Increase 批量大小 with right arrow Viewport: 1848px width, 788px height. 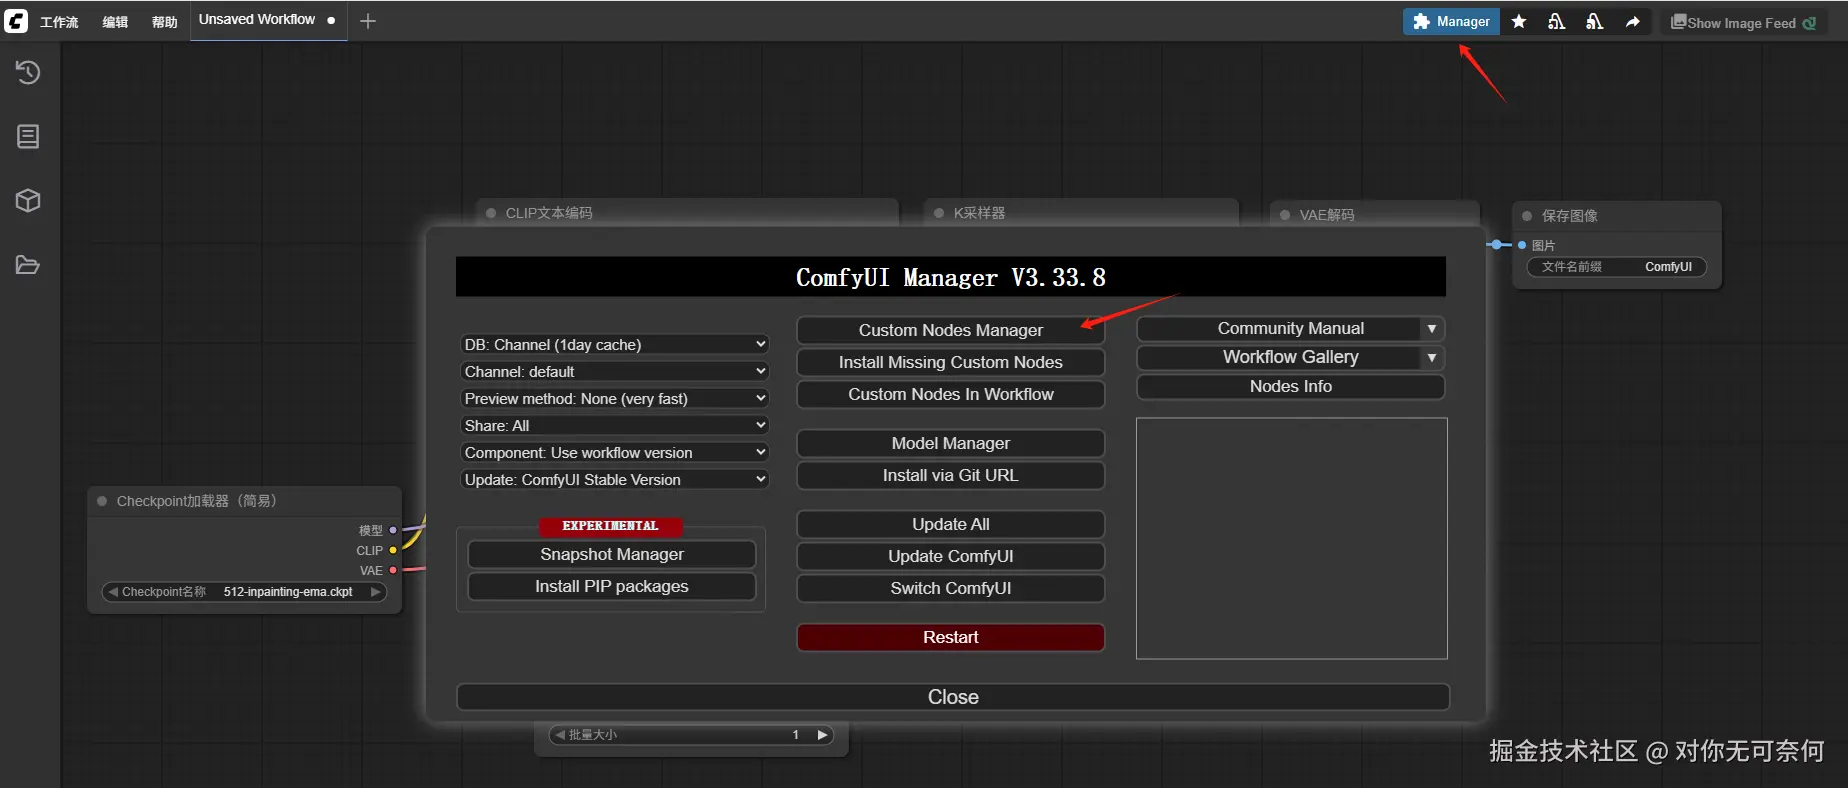[822, 735]
